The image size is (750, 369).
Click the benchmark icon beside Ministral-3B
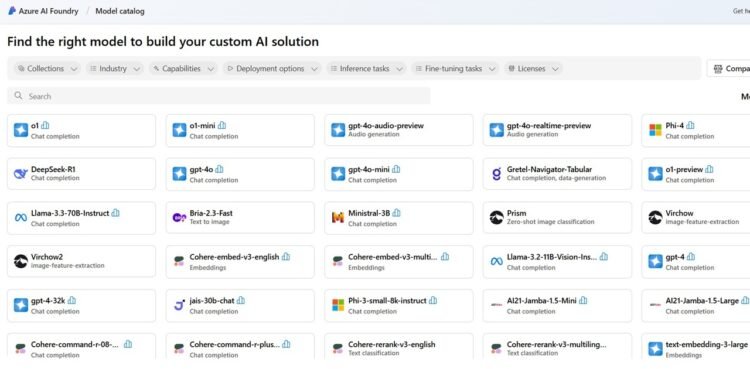(x=397, y=213)
